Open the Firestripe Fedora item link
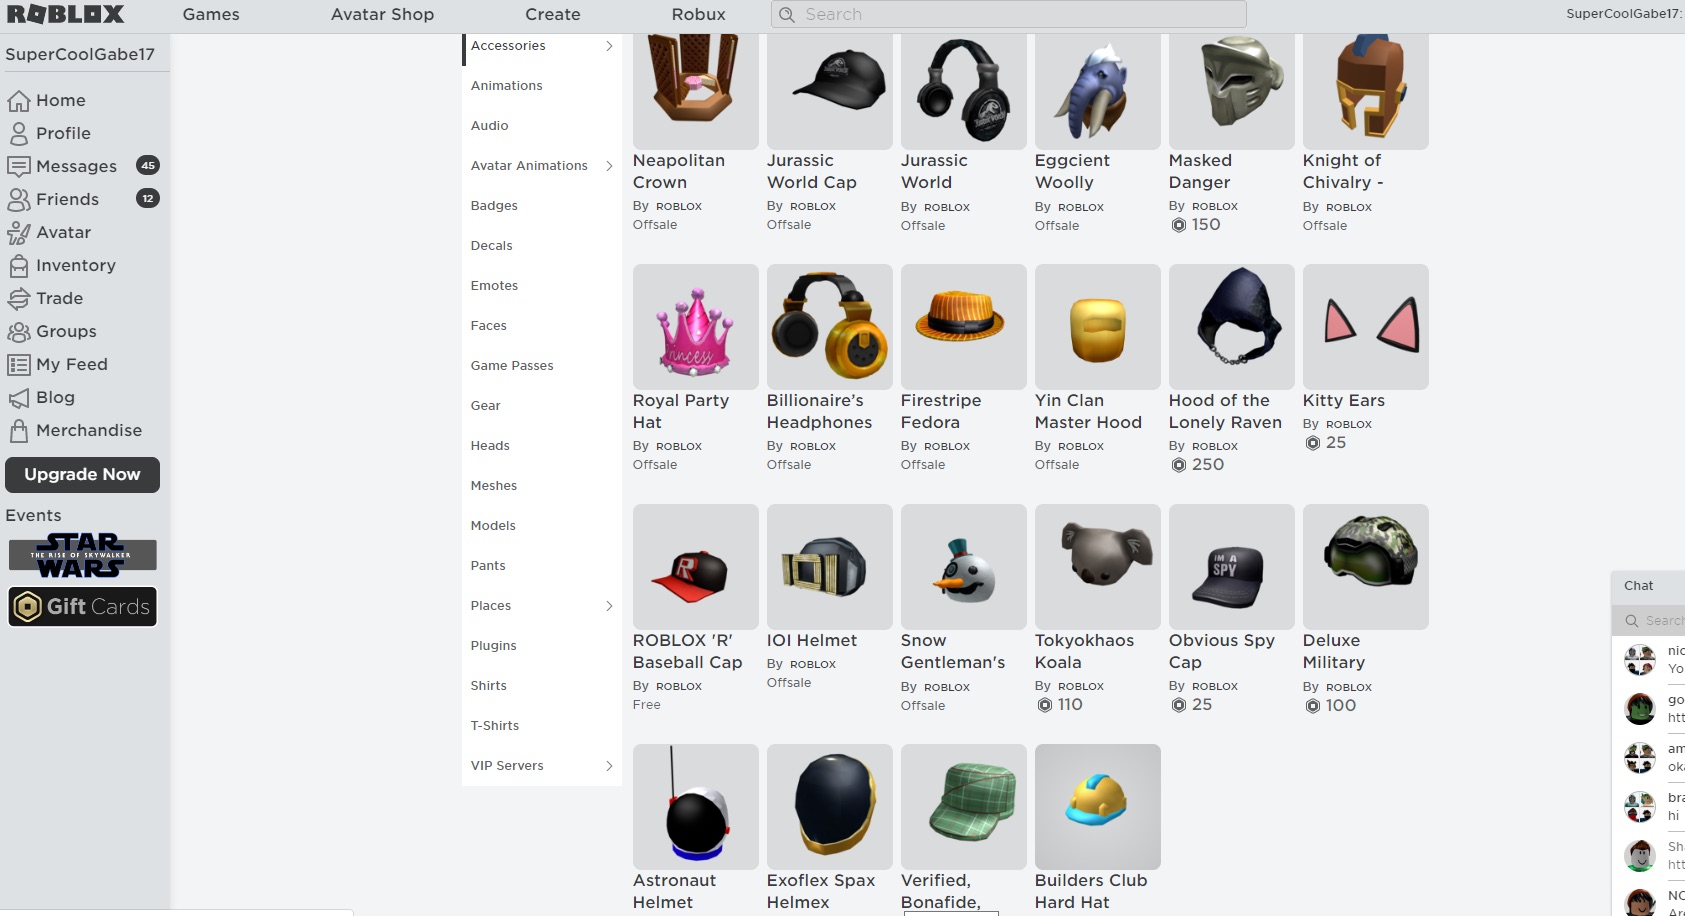1685x916 pixels. tap(941, 412)
